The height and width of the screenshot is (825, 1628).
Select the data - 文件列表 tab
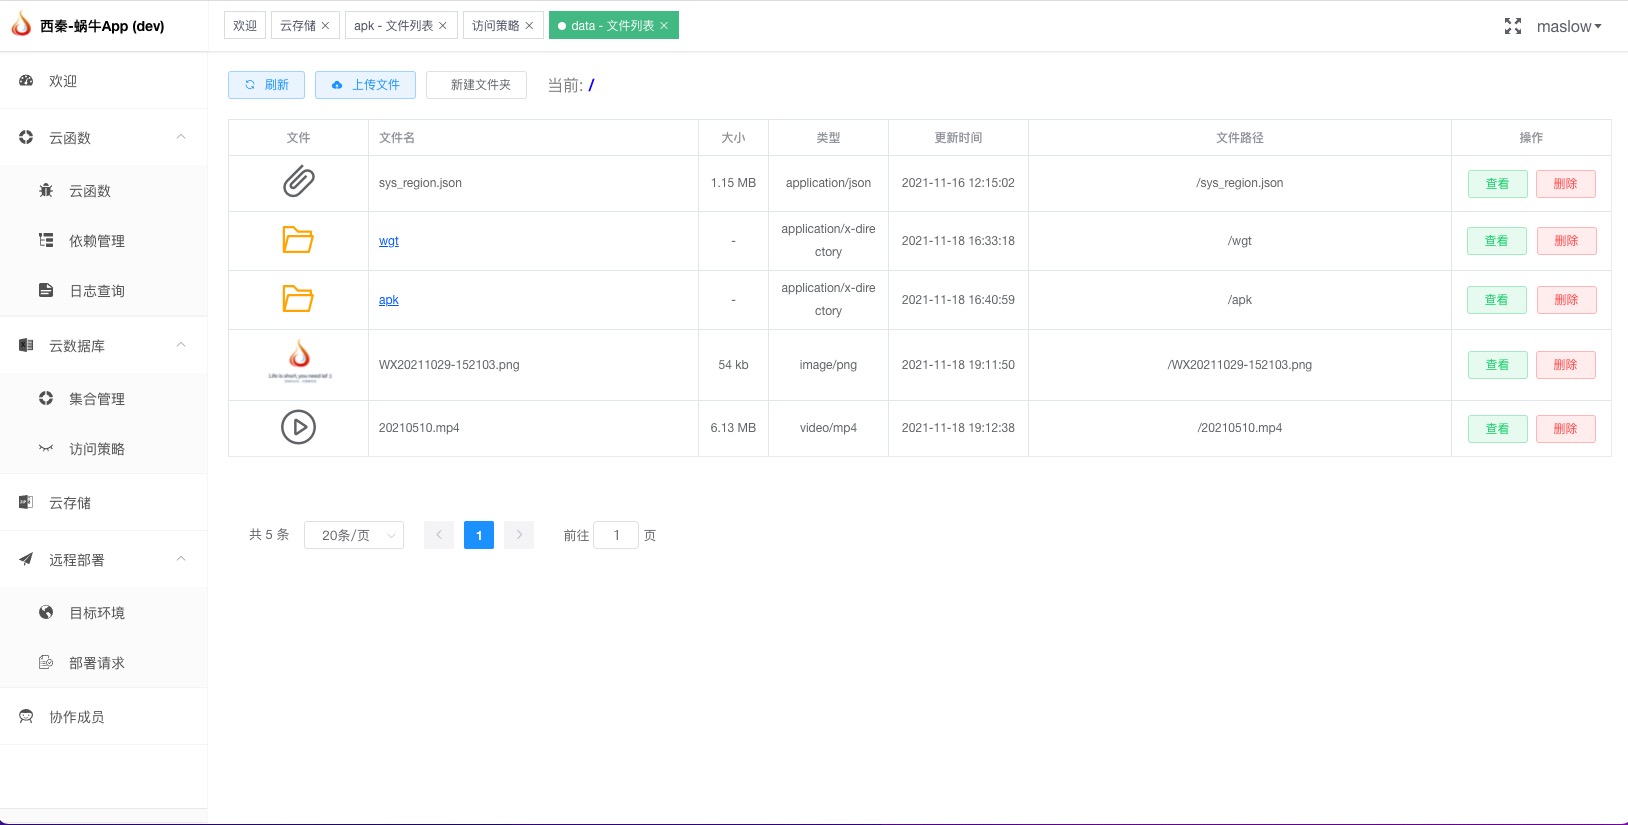click(613, 26)
